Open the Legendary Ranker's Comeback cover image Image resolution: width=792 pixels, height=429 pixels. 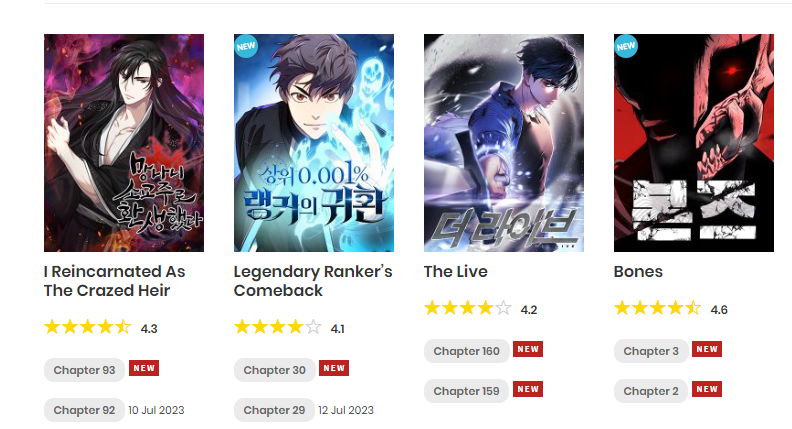[314, 143]
